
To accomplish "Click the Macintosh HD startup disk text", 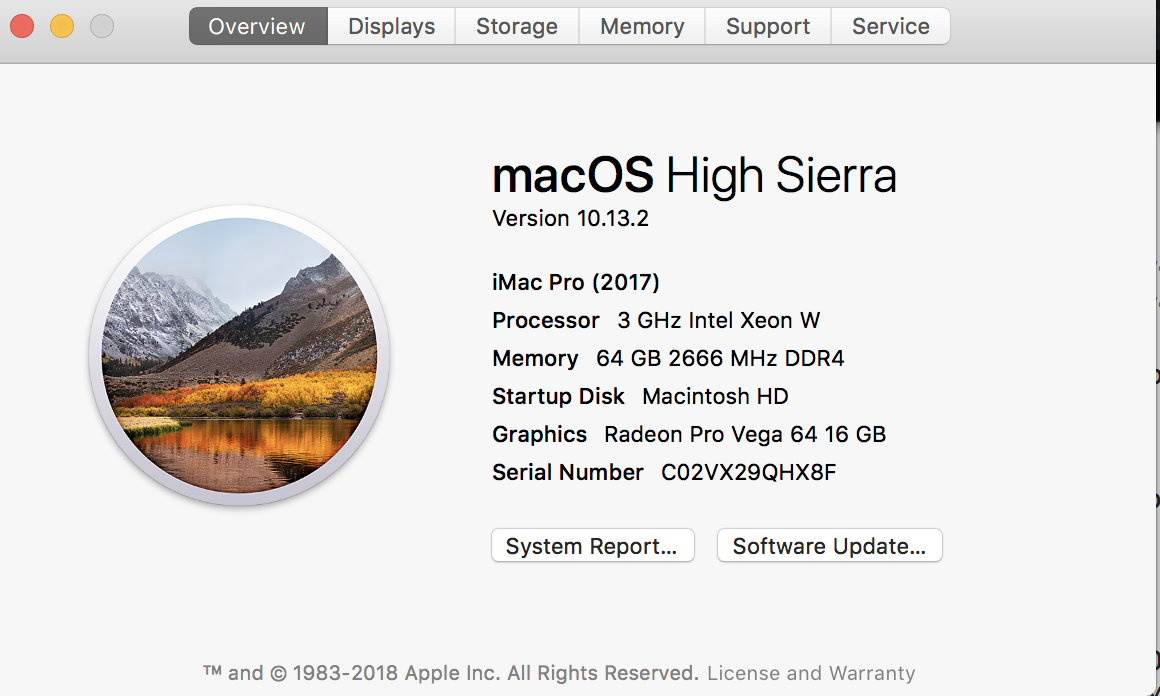I will 715,396.
